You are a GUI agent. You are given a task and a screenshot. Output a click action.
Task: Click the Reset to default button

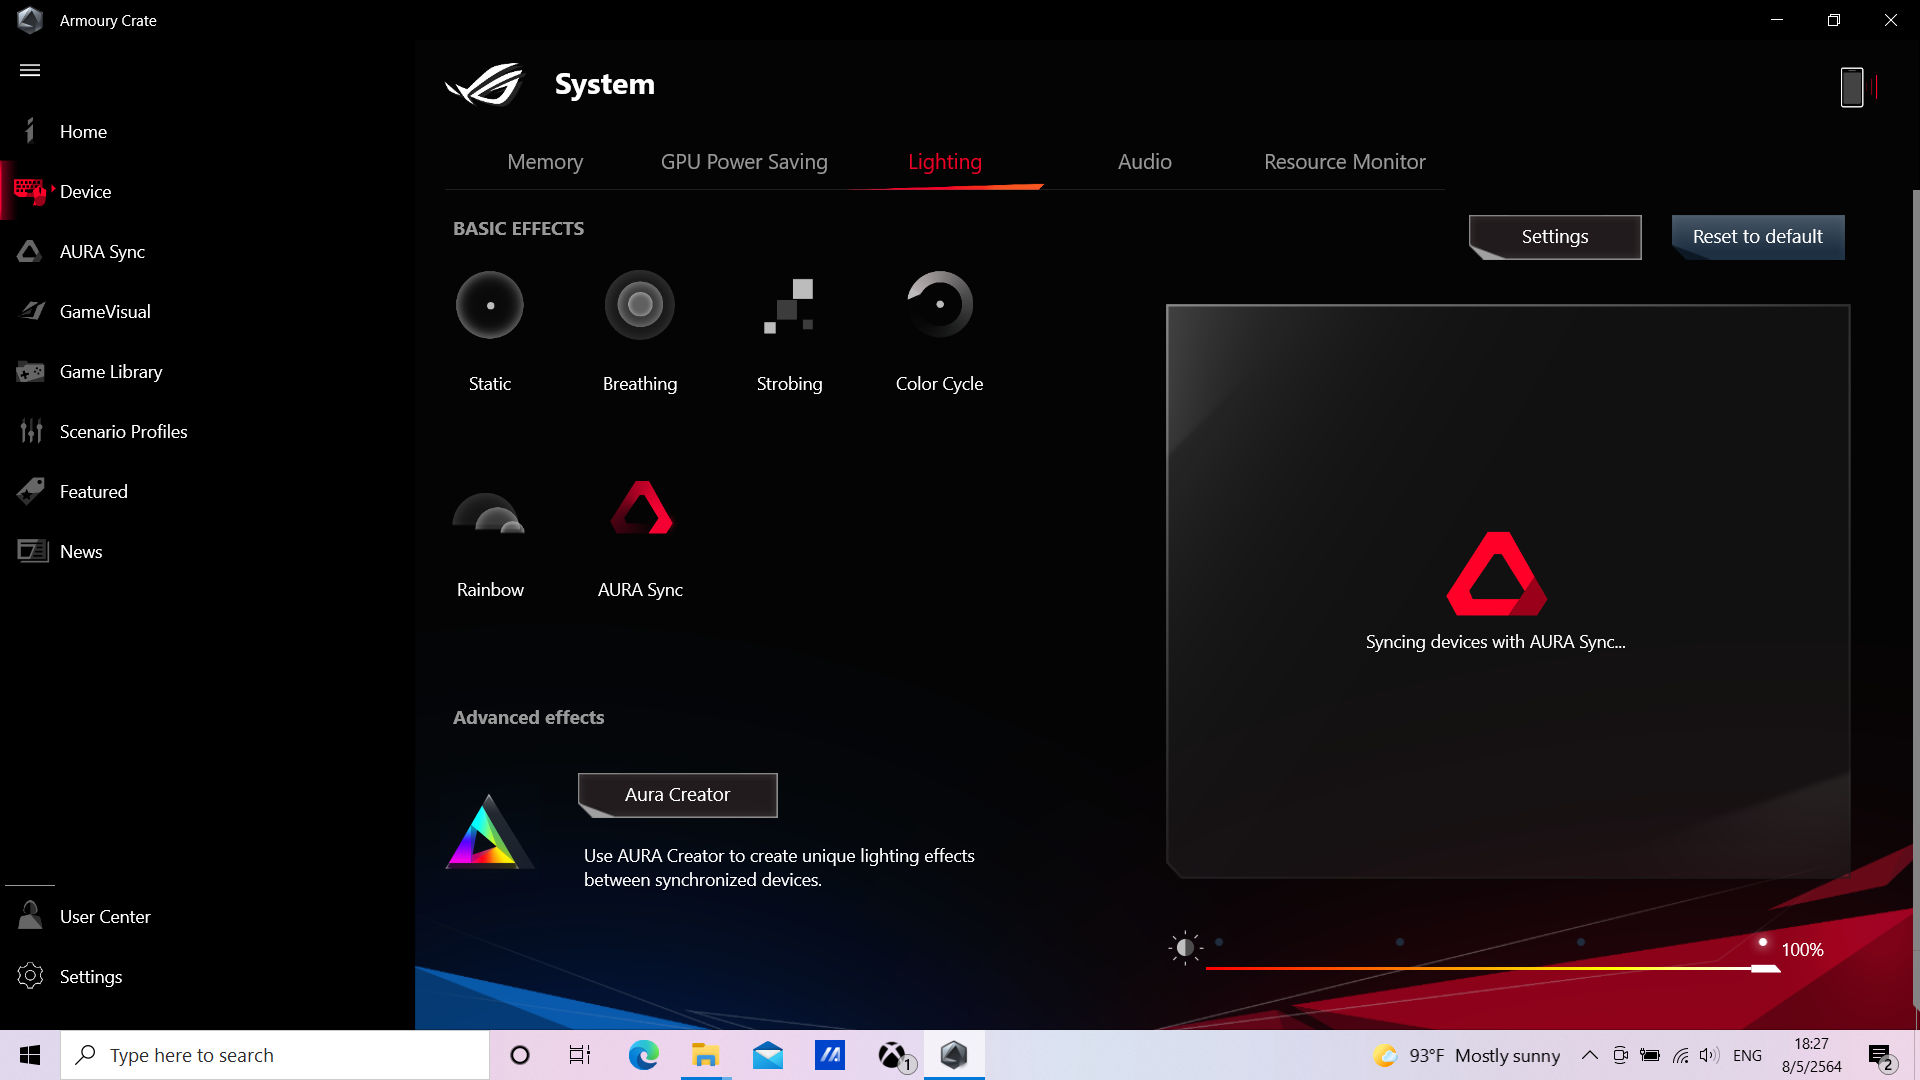pos(1757,237)
